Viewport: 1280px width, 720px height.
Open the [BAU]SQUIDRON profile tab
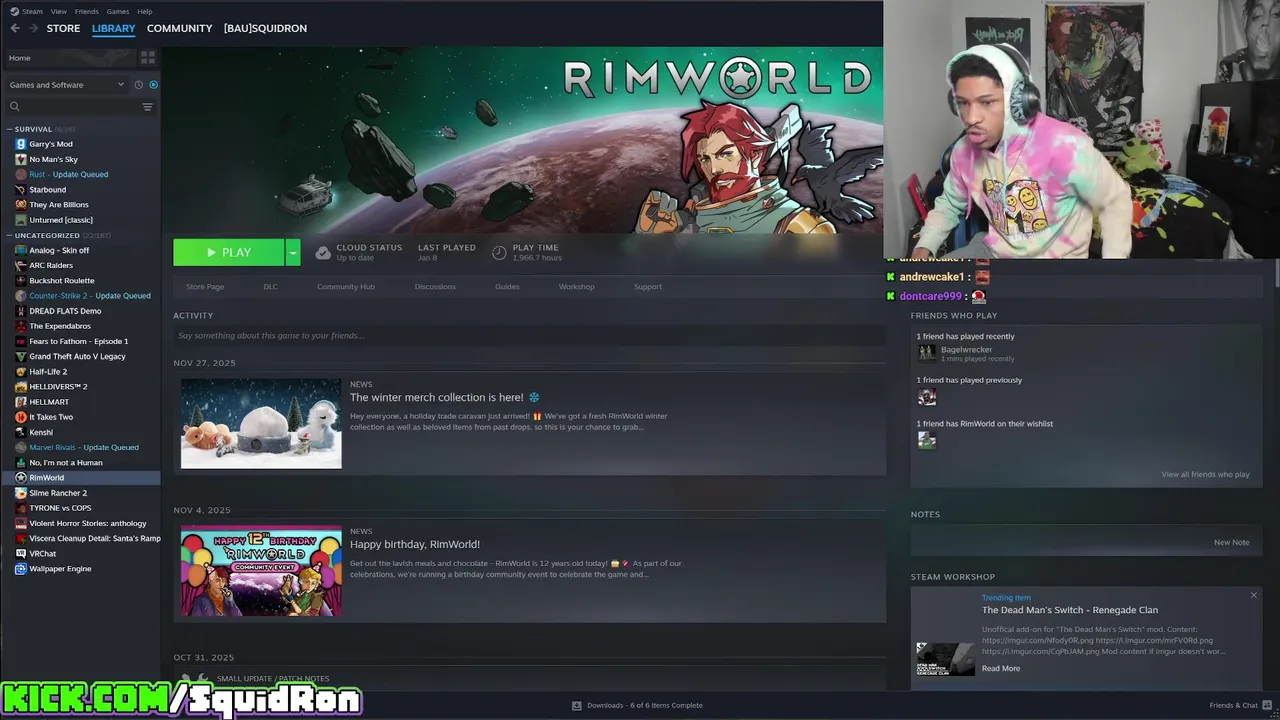(265, 28)
